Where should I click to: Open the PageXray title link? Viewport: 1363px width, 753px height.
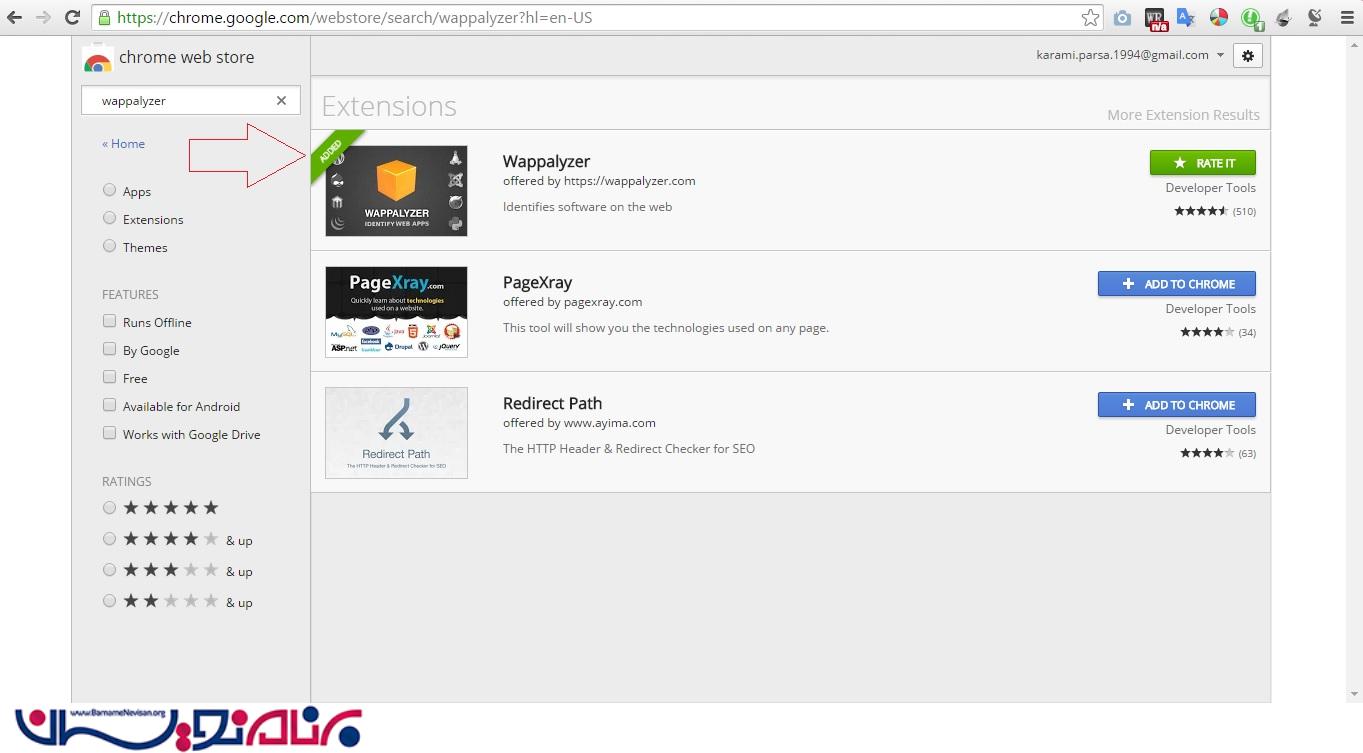[537, 283]
